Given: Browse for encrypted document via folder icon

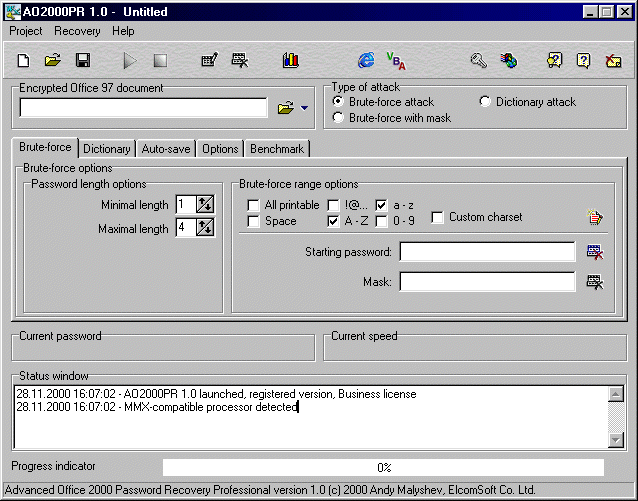Looking at the screenshot, I should tap(286, 108).
